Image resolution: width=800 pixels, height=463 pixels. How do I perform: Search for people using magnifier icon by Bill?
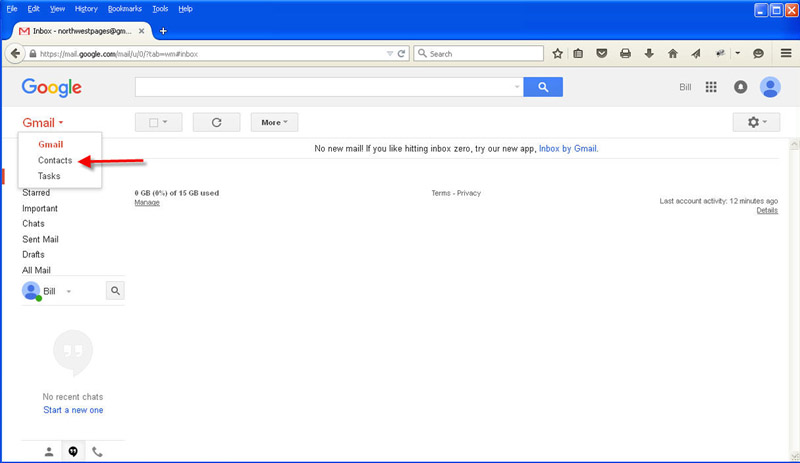click(x=115, y=290)
